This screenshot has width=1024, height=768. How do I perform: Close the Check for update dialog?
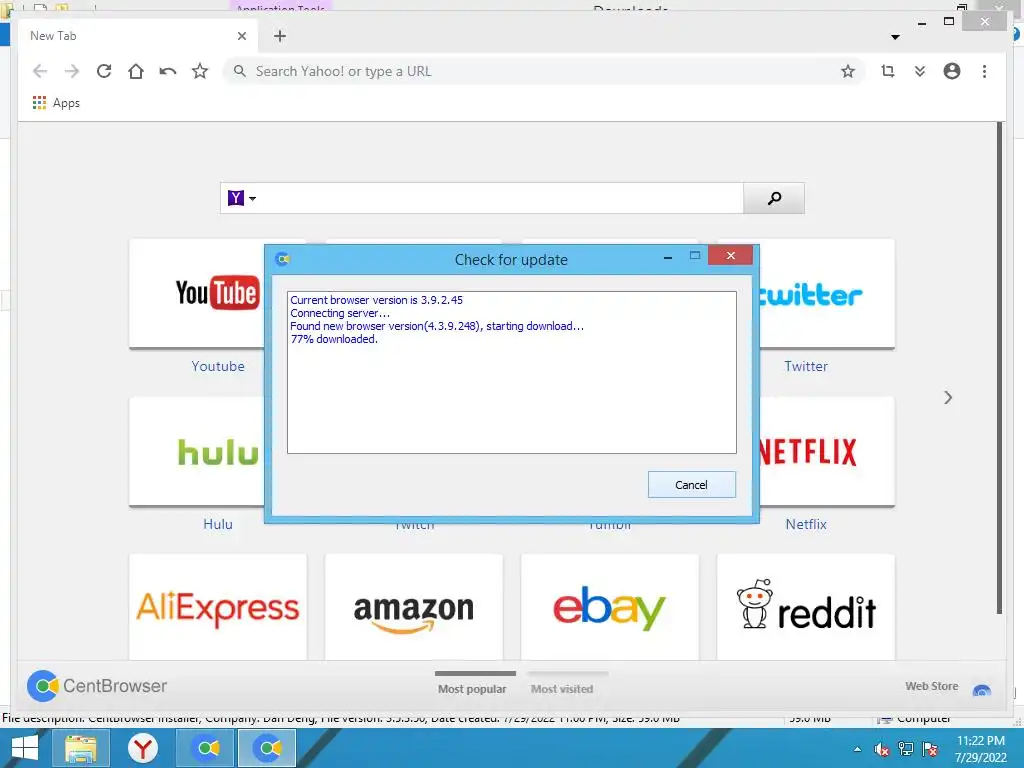pyautogui.click(x=731, y=255)
